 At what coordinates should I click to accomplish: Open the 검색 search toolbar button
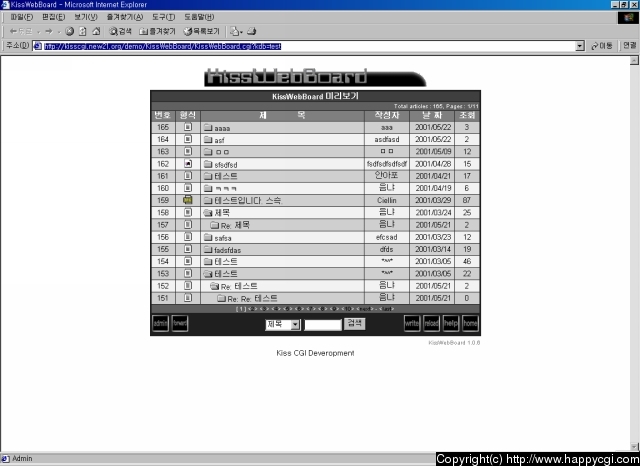(120, 31)
